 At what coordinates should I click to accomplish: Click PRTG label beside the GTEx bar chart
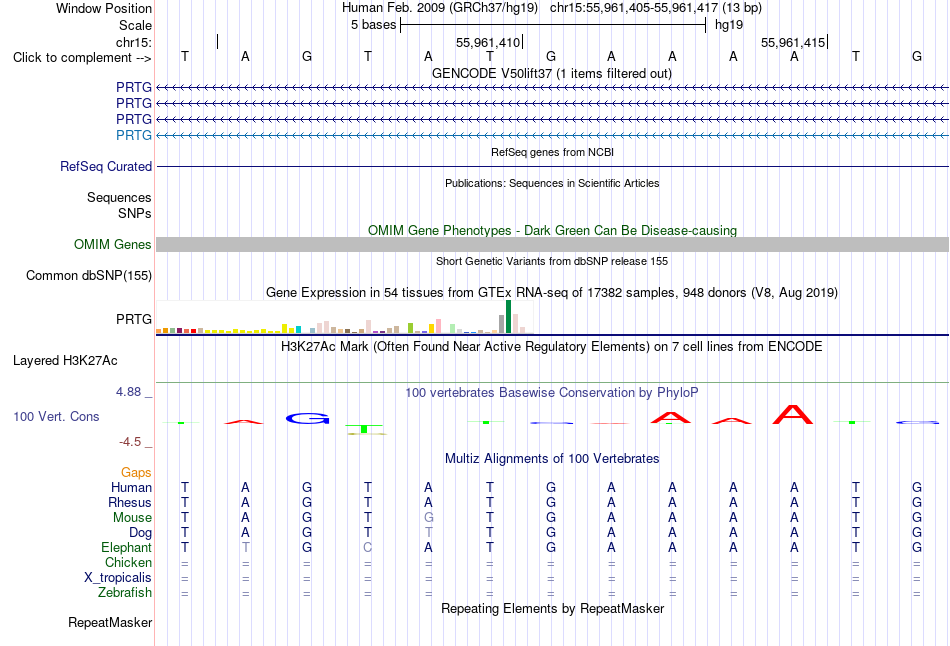point(134,319)
